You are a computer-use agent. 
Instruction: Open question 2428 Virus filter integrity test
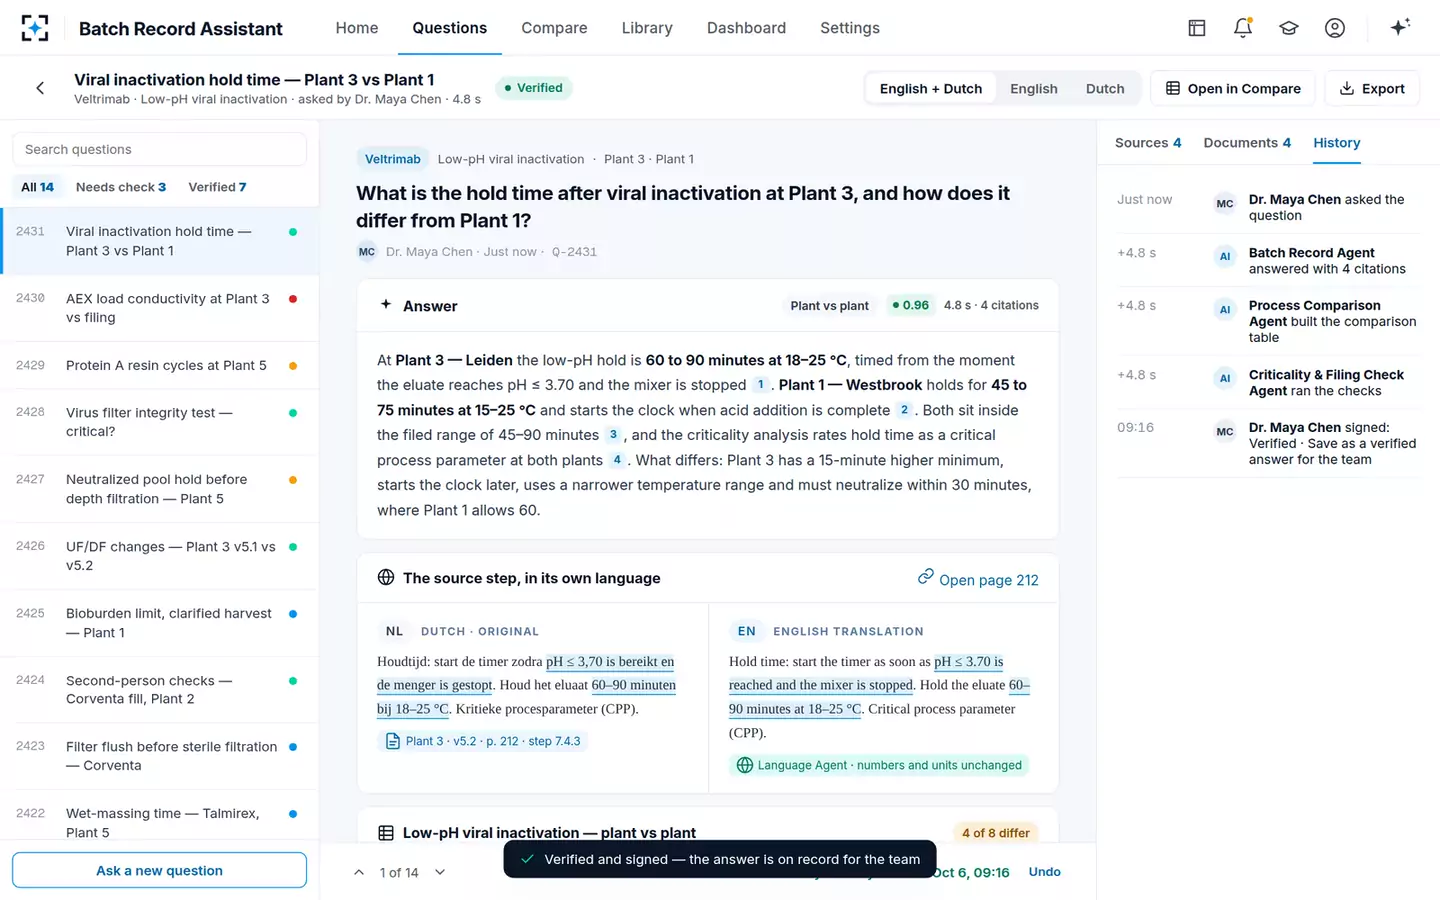160,422
